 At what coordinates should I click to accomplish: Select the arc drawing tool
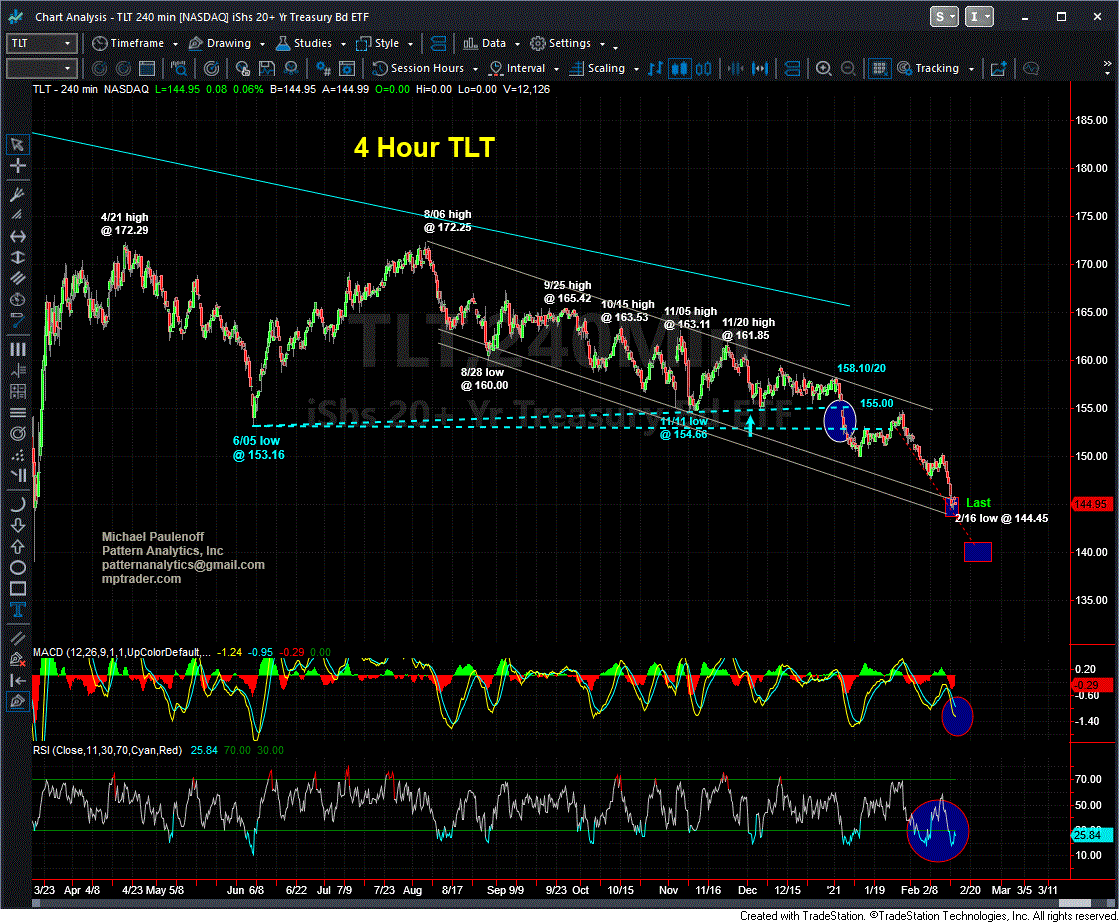pyautogui.click(x=17, y=504)
